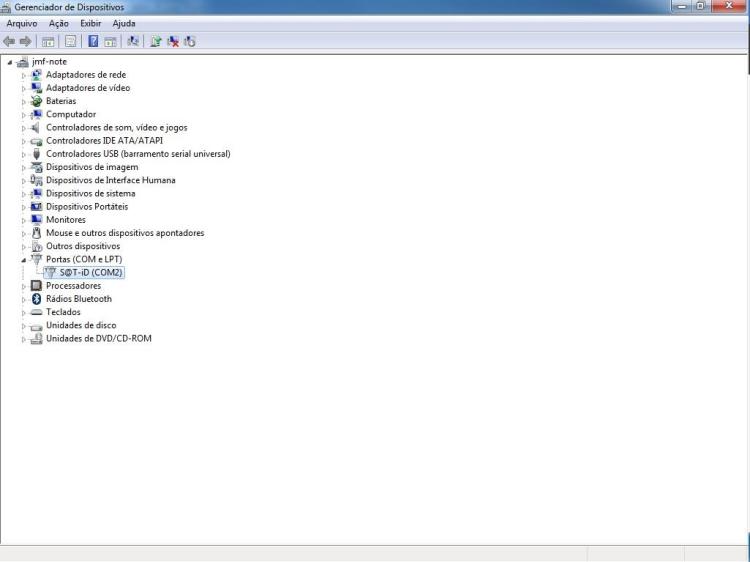750x562 pixels.
Task: Select Unidades de disco entry
Action: [x=81, y=325]
